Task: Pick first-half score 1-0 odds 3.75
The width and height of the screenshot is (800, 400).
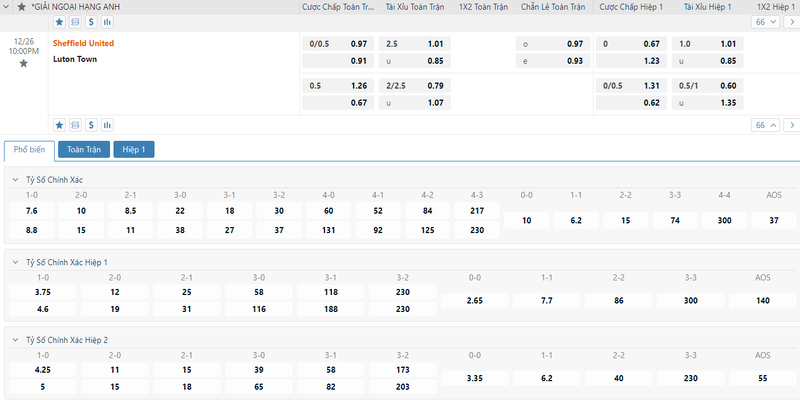Action: pyautogui.click(x=43, y=292)
